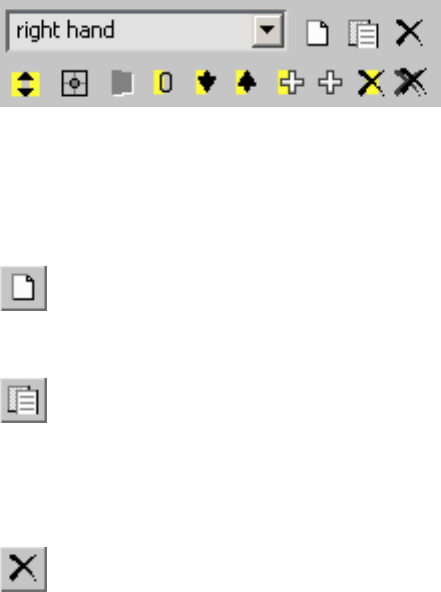Click the yellow down arrow icon
The width and height of the screenshot is (441, 592).
pyautogui.click(x=206, y=82)
